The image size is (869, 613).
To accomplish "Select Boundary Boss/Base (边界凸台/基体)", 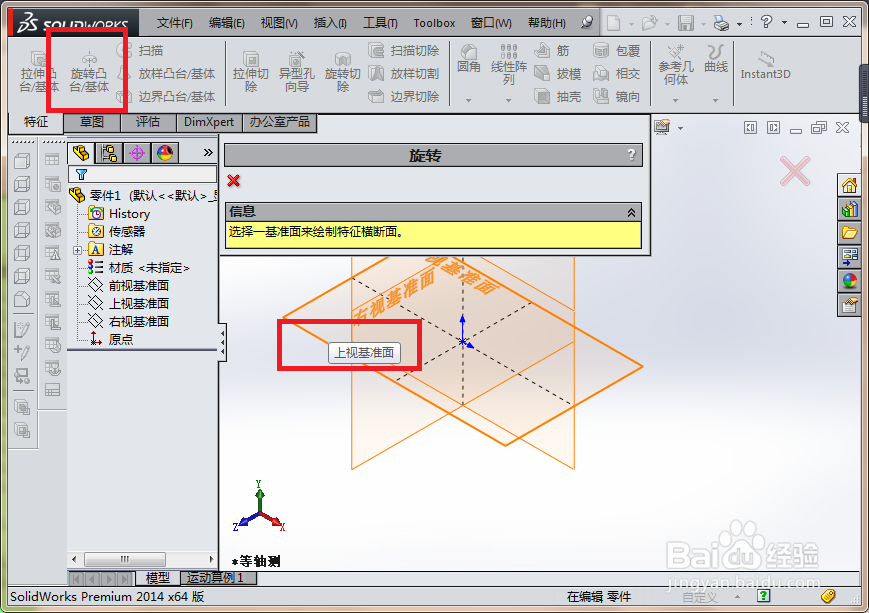I will 166,96.
